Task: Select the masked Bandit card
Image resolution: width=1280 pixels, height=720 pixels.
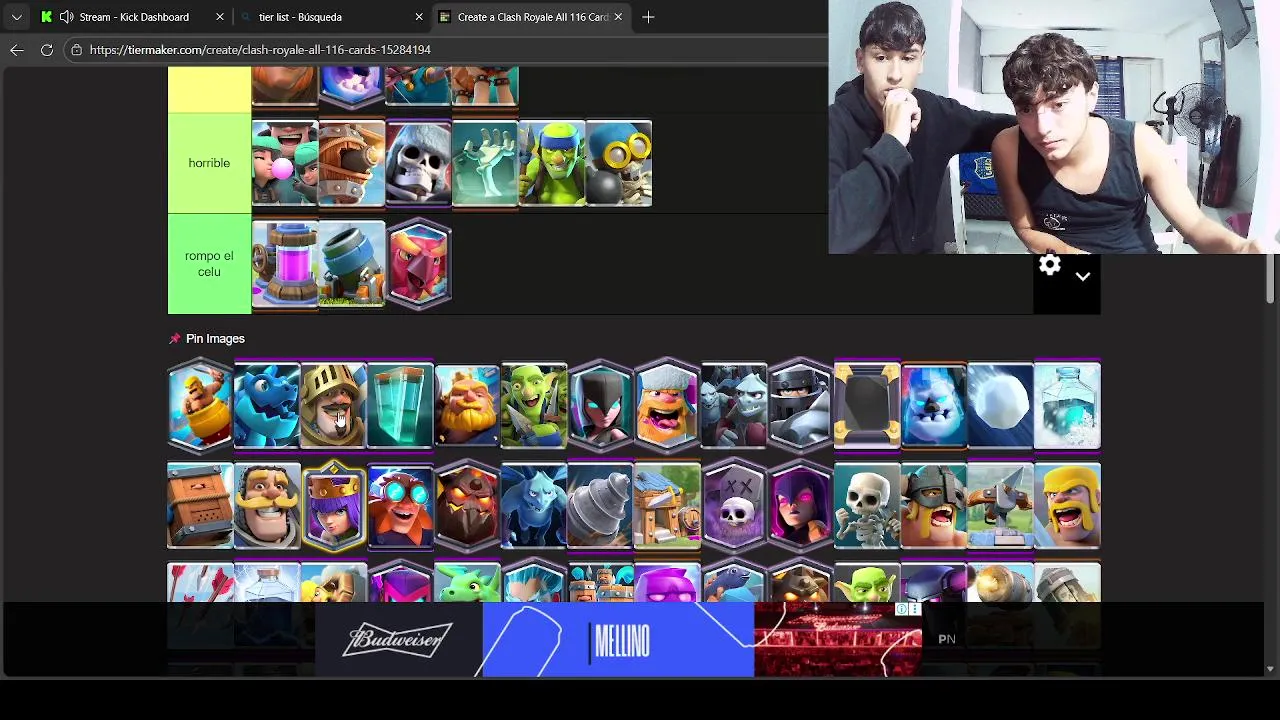Action: (x=600, y=405)
